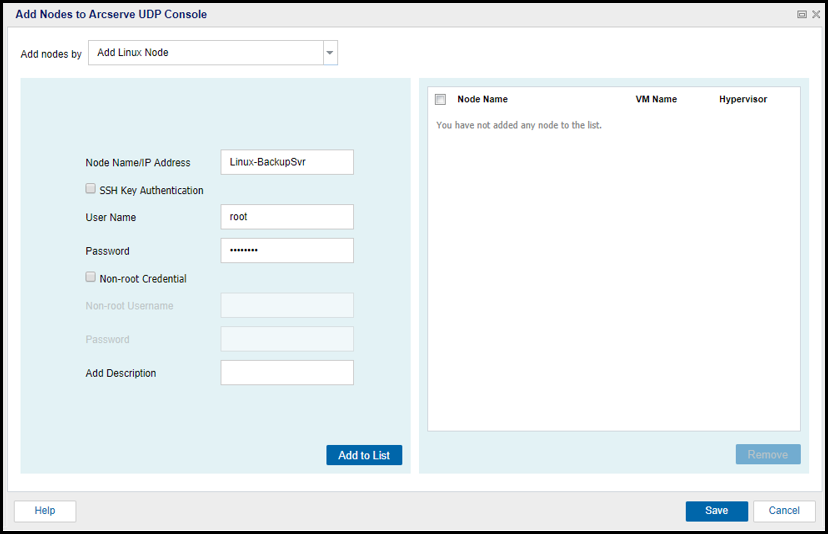This screenshot has height=534, width=829.
Task: Enable the Non-root Credential checkbox
Action: point(91,277)
